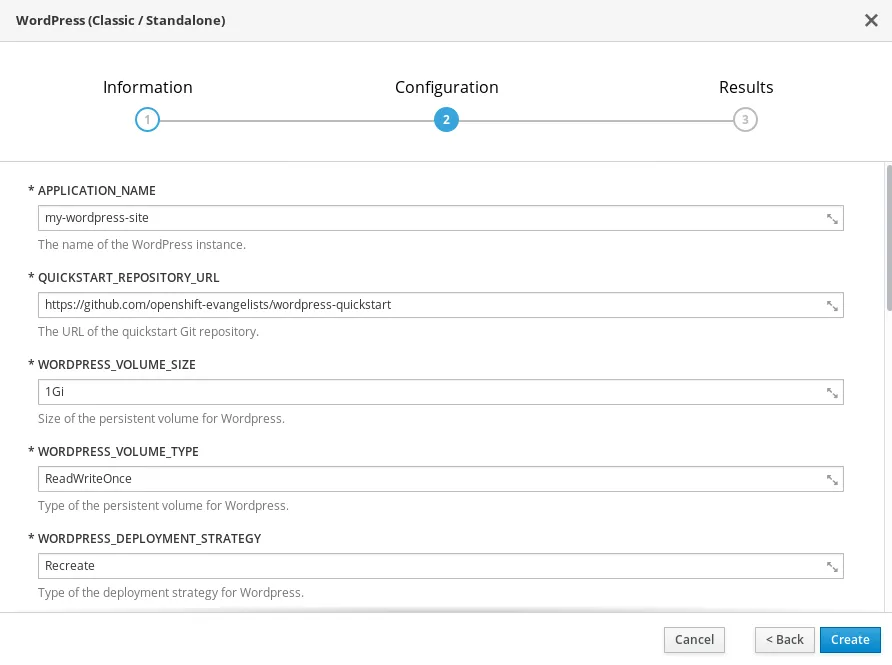Click the my-wordpress-site name input
This screenshot has width=892, height=665.
[420, 218]
